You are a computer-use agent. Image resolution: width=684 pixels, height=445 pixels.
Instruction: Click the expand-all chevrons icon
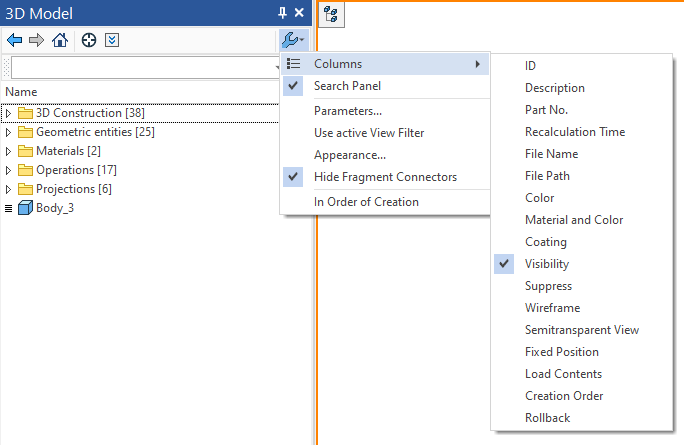coord(112,40)
